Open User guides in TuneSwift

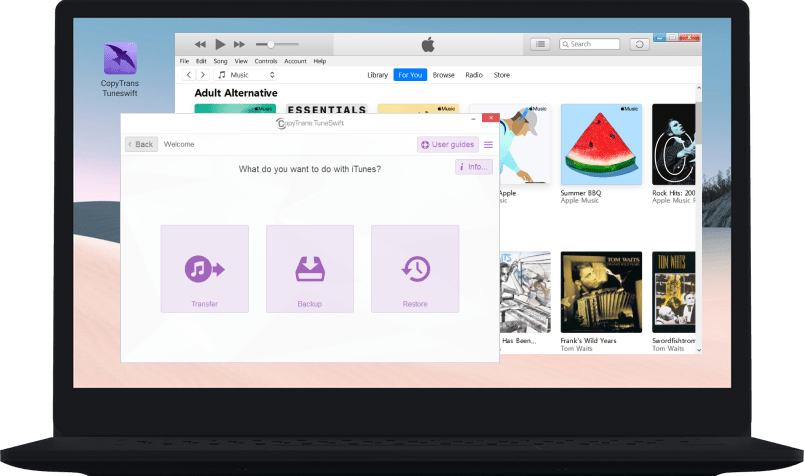[x=448, y=145]
